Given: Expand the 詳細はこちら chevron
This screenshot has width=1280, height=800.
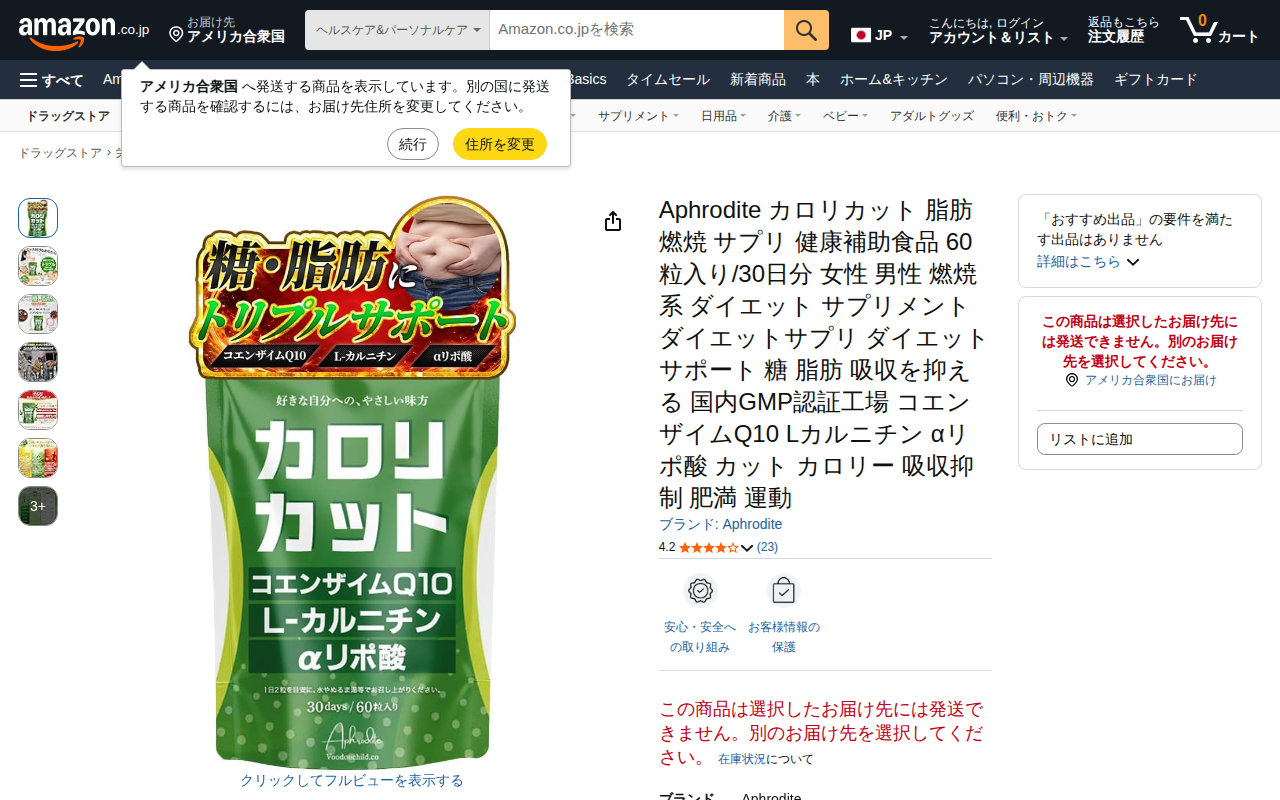Looking at the screenshot, I should [x=1133, y=262].
